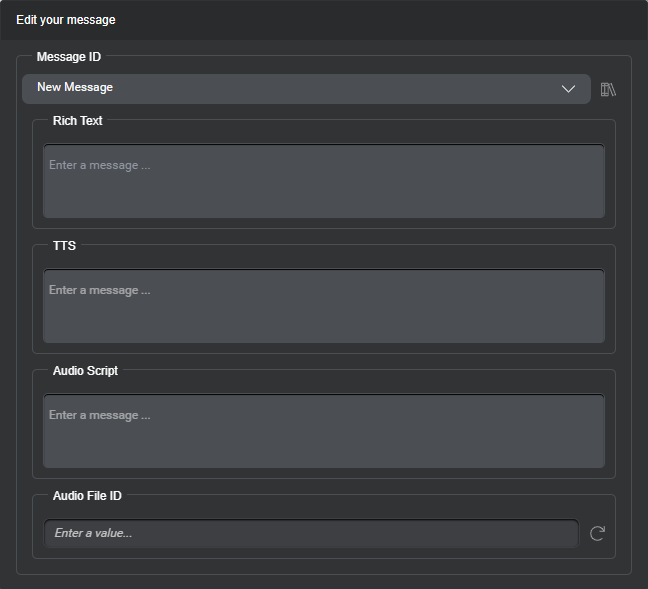Click empty title bar area of dialog
Image resolution: width=648 pixels, height=589 pixels.
pos(400,20)
